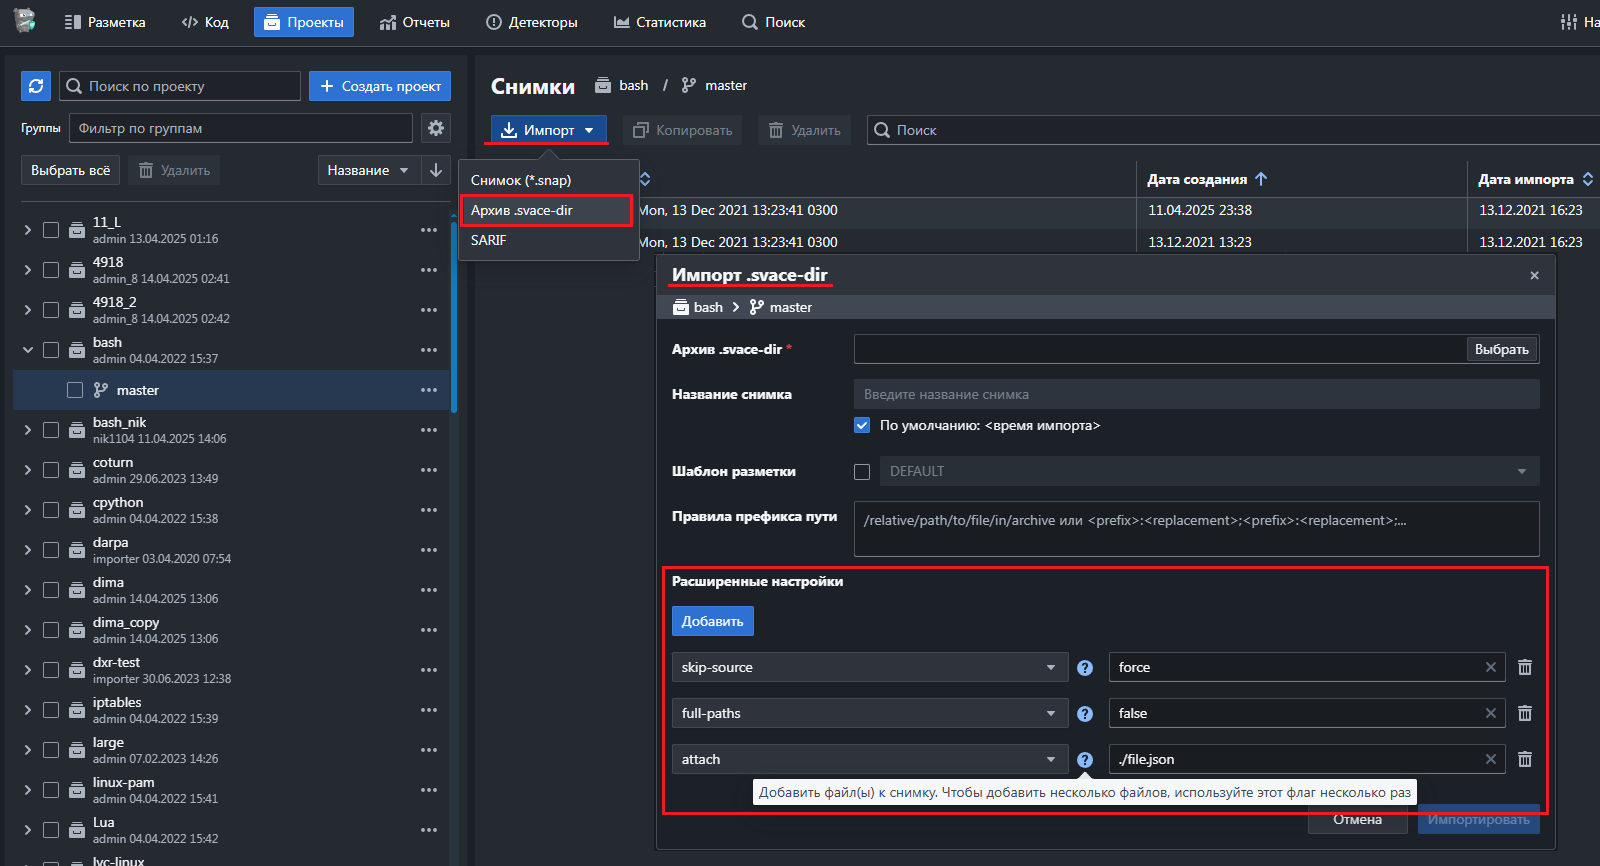Click the Фильтр по группам field
Screen dimensions: 1600x866
241,128
